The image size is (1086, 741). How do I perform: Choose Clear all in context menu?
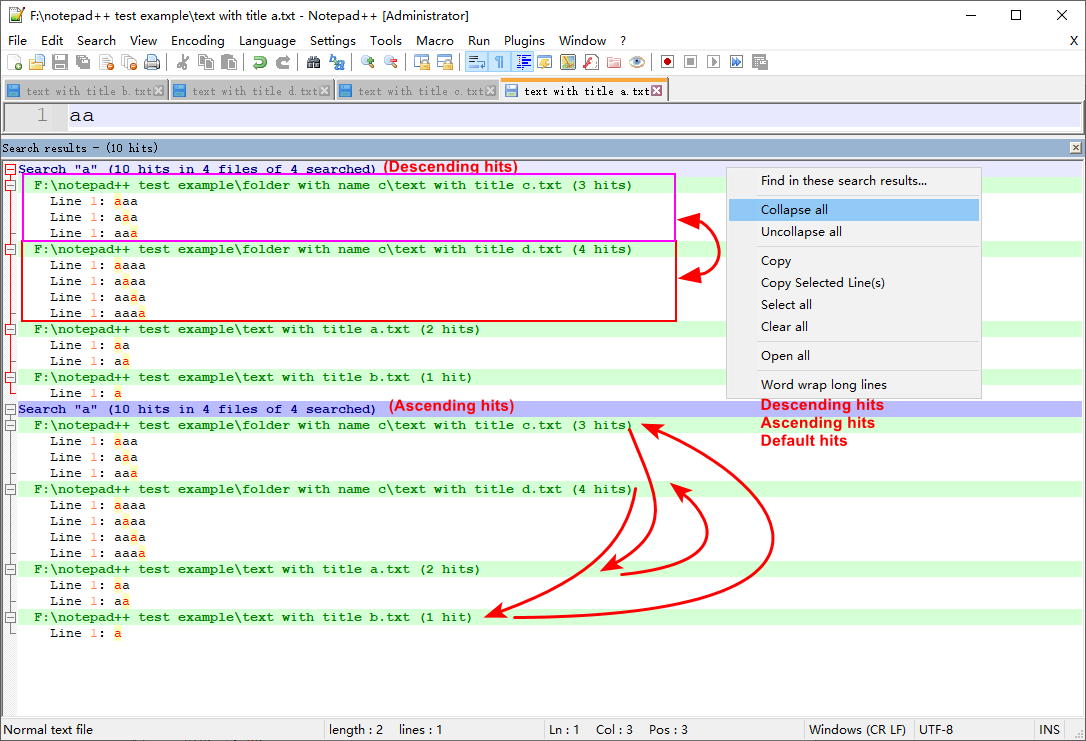(853, 327)
